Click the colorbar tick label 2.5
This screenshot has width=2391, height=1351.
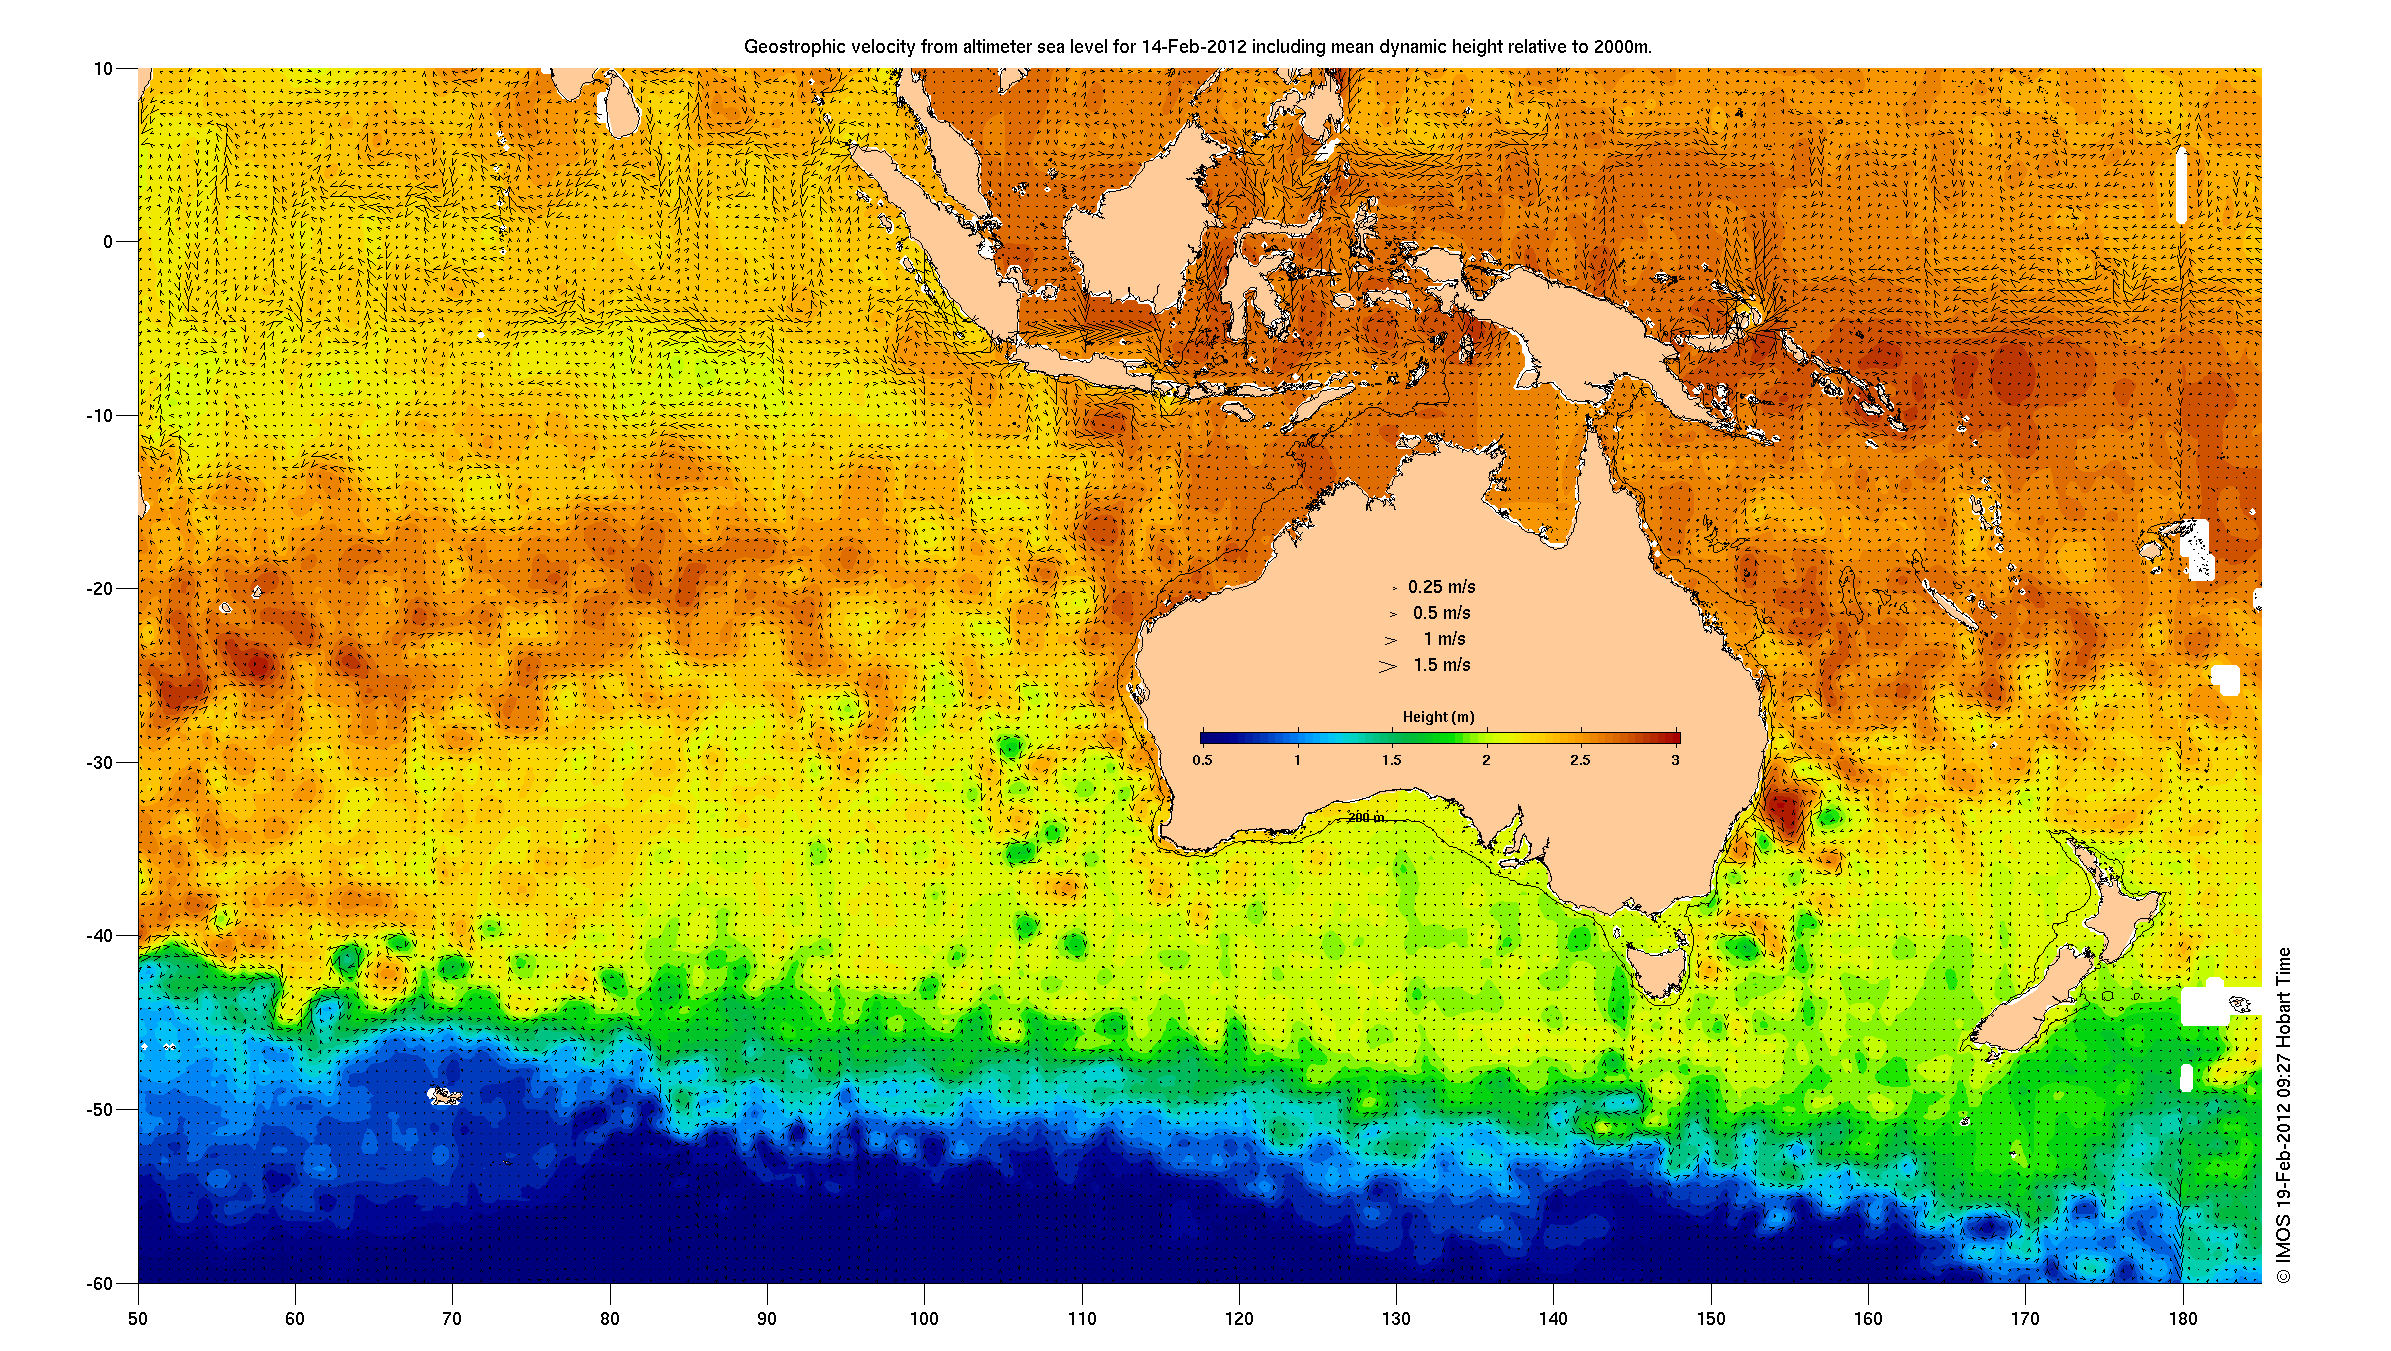click(x=1580, y=760)
